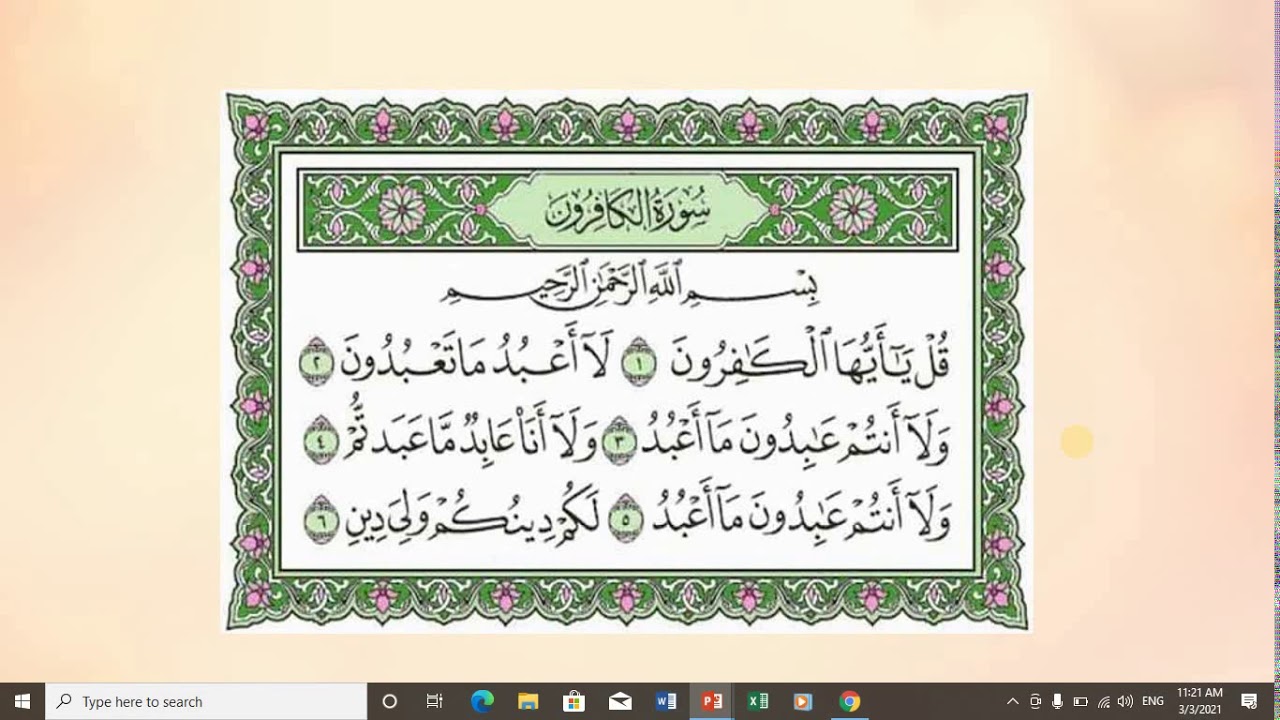Open the volume speaker tray icon
The height and width of the screenshot is (720, 1280).
[x=1125, y=701]
